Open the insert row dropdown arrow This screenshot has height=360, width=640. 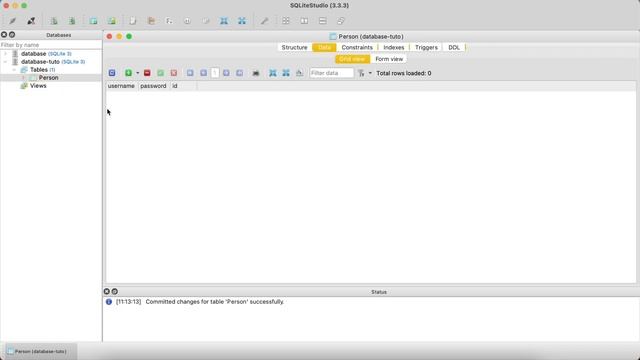click(138, 73)
